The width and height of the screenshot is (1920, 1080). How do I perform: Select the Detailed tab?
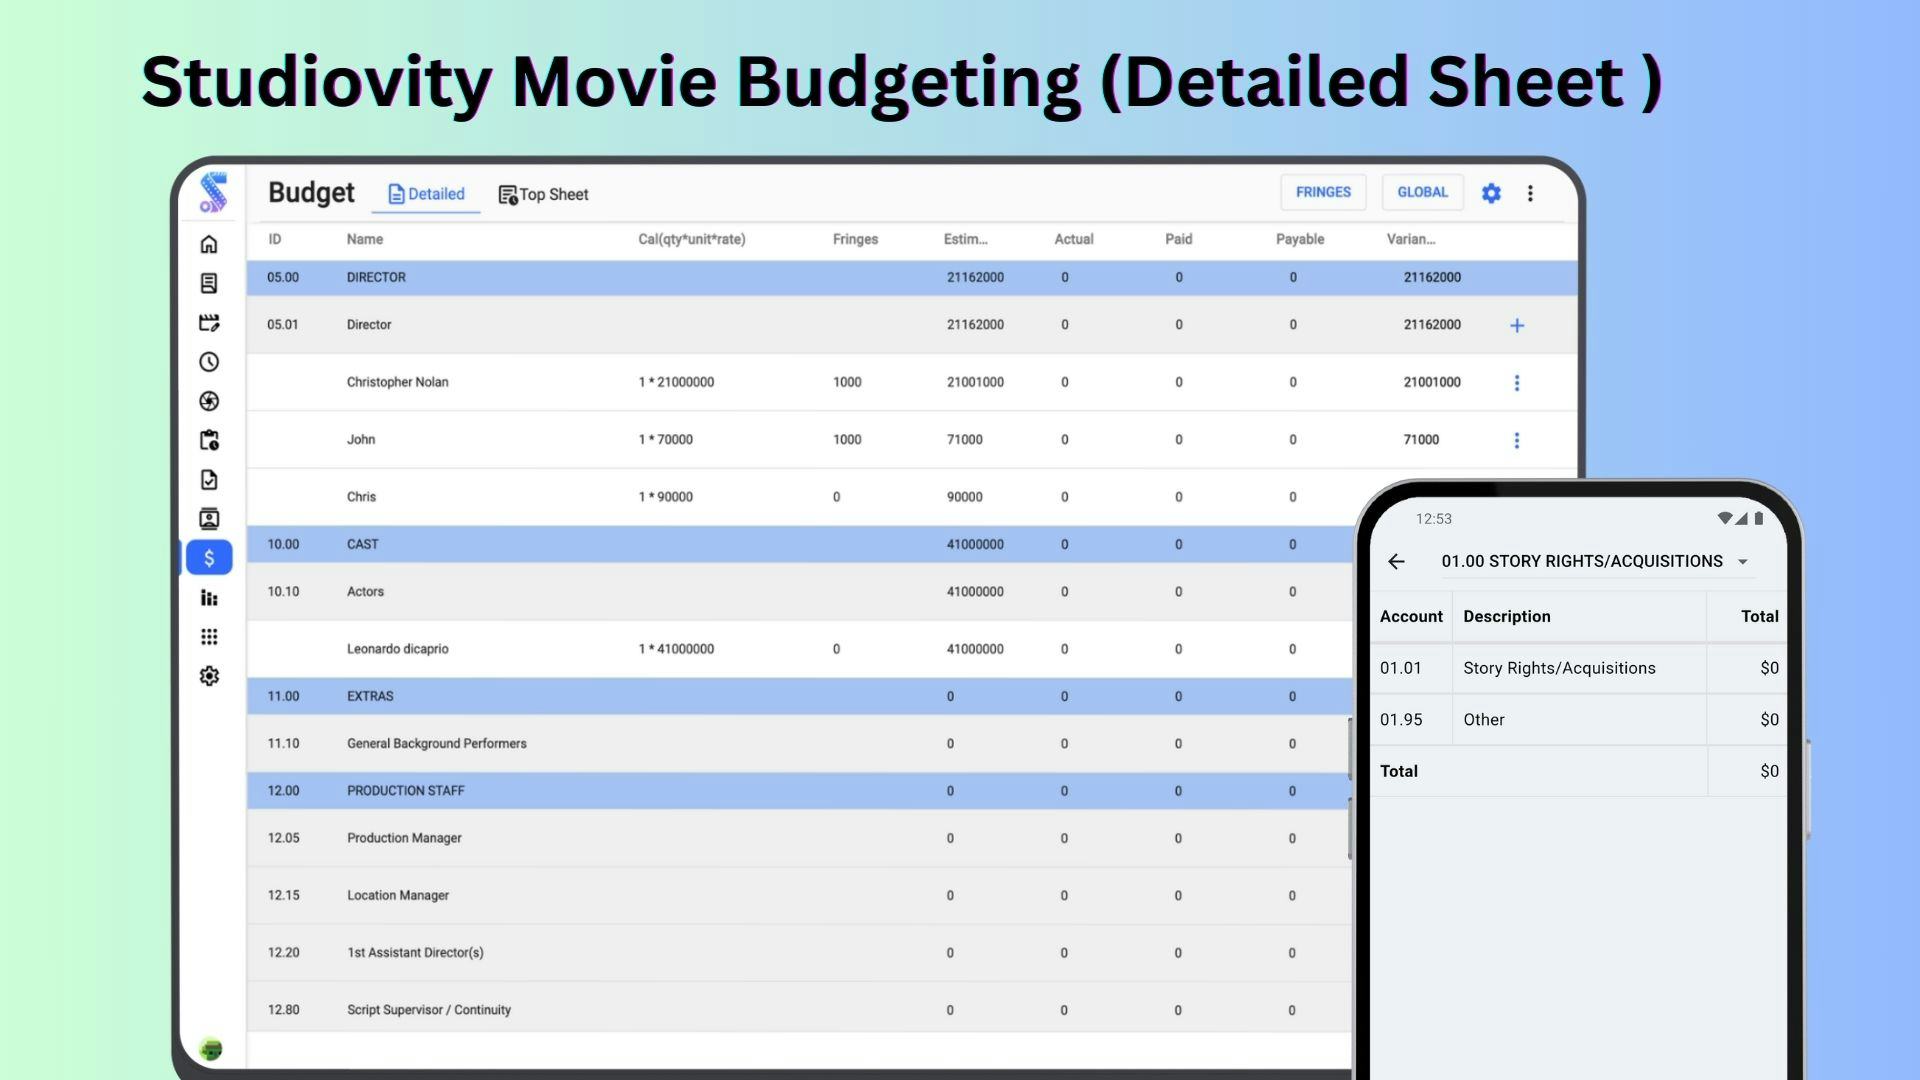click(x=425, y=194)
